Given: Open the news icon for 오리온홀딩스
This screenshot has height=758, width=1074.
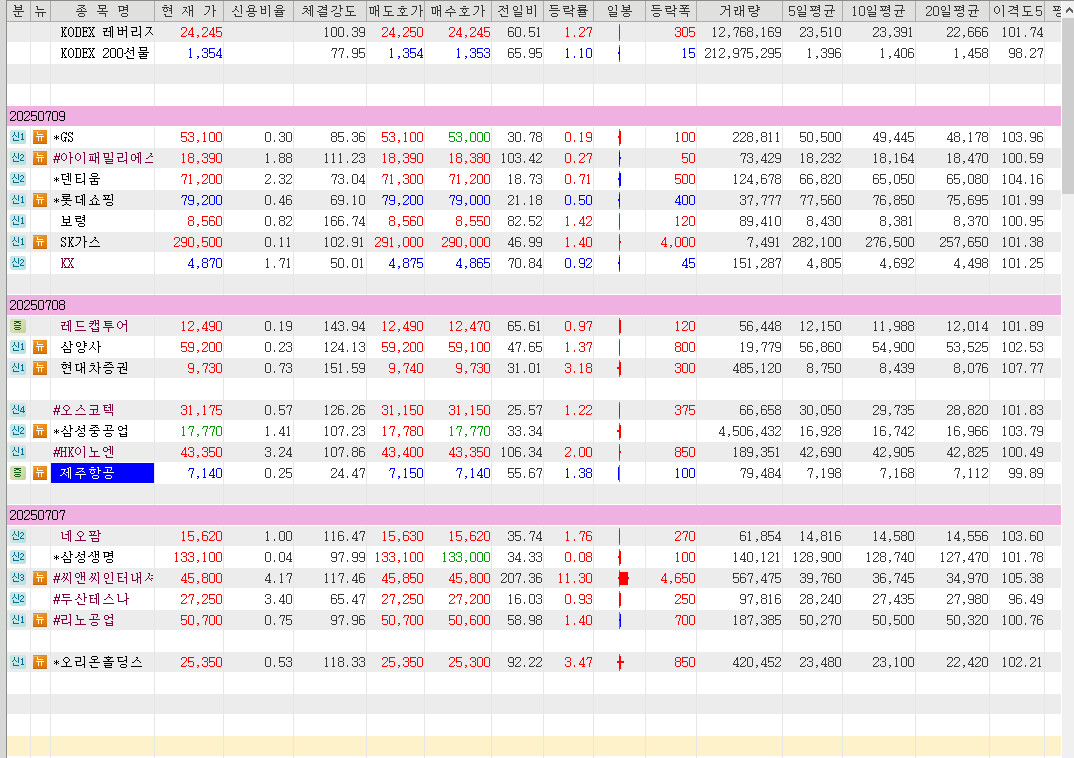Looking at the screenshot, I should tap(40, 662).
